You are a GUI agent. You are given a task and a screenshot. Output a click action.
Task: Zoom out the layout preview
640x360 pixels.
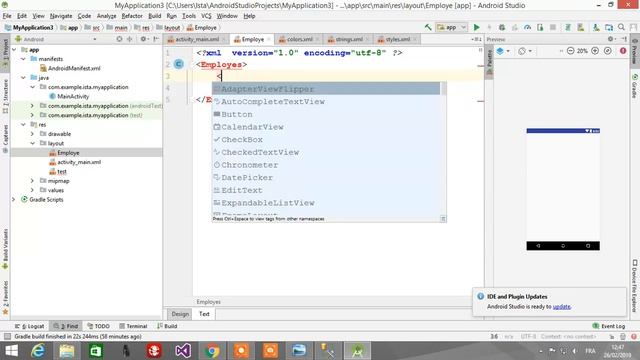[571, 51]
